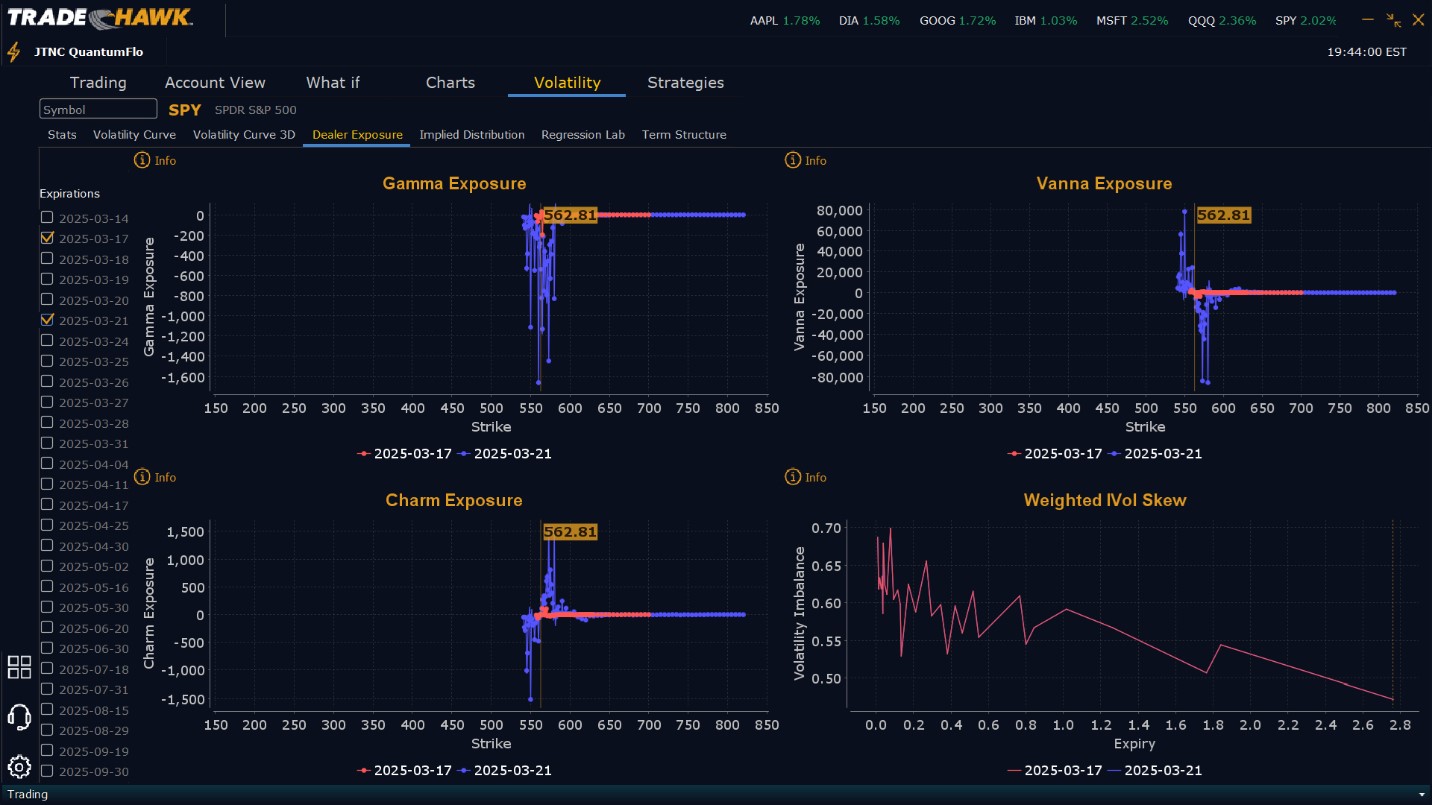
Task: Switch to the Trading tab
Action: [x=98, y=83]
